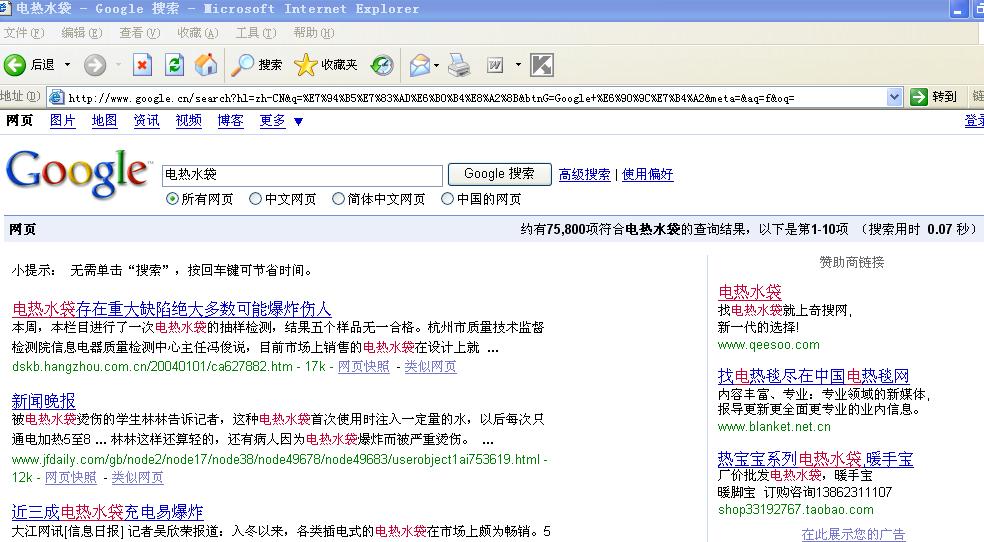Open the 收藏(A) menu
Image resolution: width=984 pixels, height=542 pixels.
pyautogui.click(x=198, y=33)
